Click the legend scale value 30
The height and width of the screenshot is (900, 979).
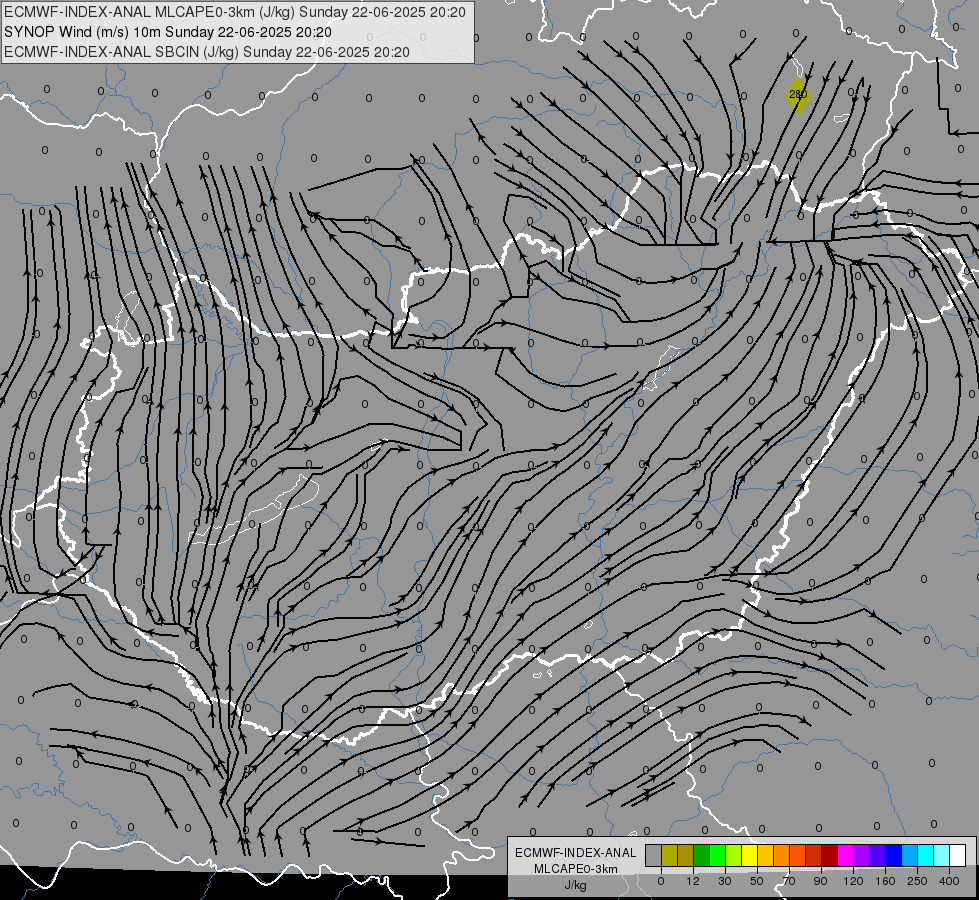[x=724, y=881]
